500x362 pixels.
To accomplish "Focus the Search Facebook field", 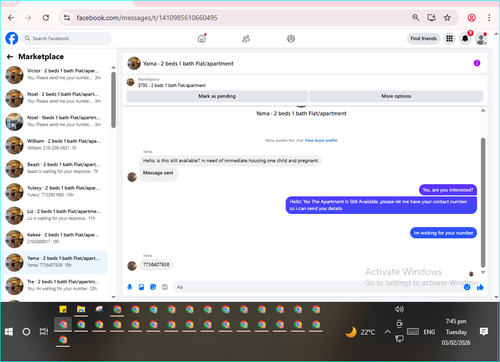I will pyautogui.click(x=67, y=38).
